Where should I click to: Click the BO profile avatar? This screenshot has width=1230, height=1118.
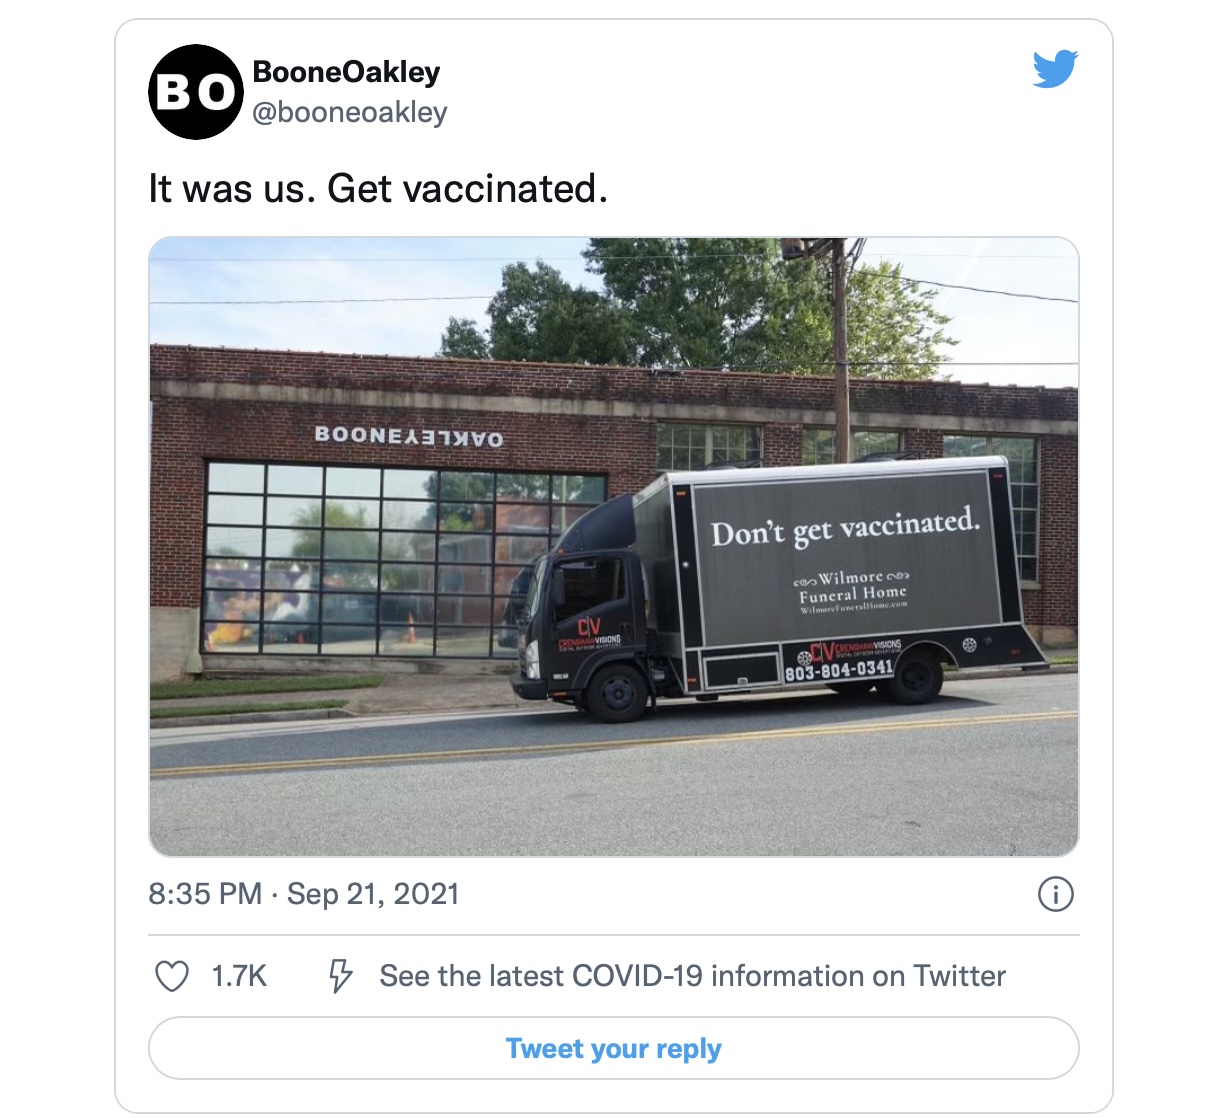[x=196, y=92]
